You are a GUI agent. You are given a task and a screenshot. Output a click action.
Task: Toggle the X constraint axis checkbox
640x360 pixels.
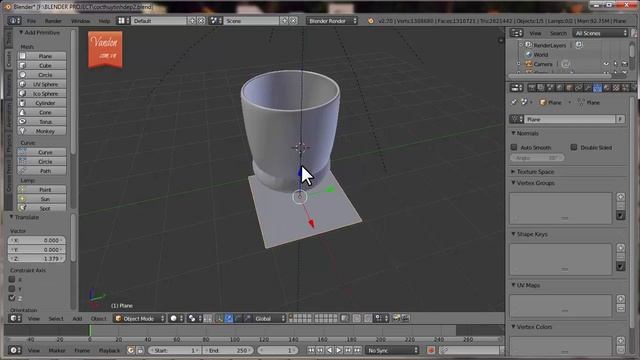click(x=12, y=279)
